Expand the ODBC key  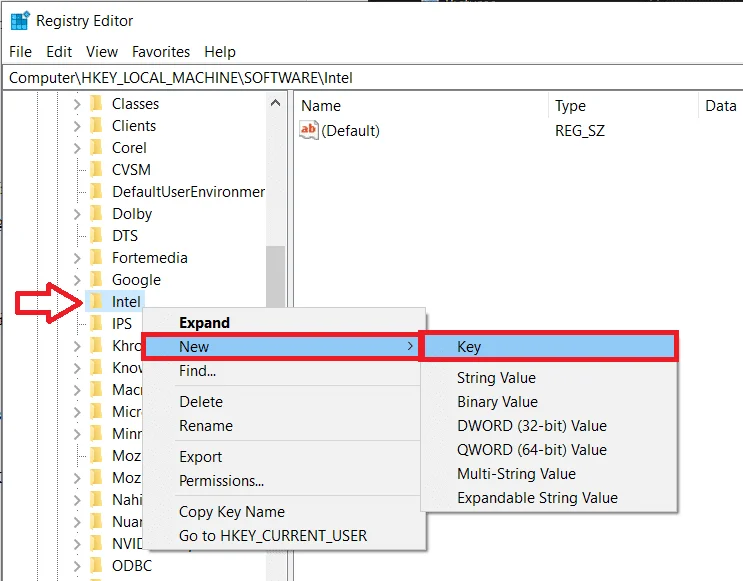[x=77, y=565]
